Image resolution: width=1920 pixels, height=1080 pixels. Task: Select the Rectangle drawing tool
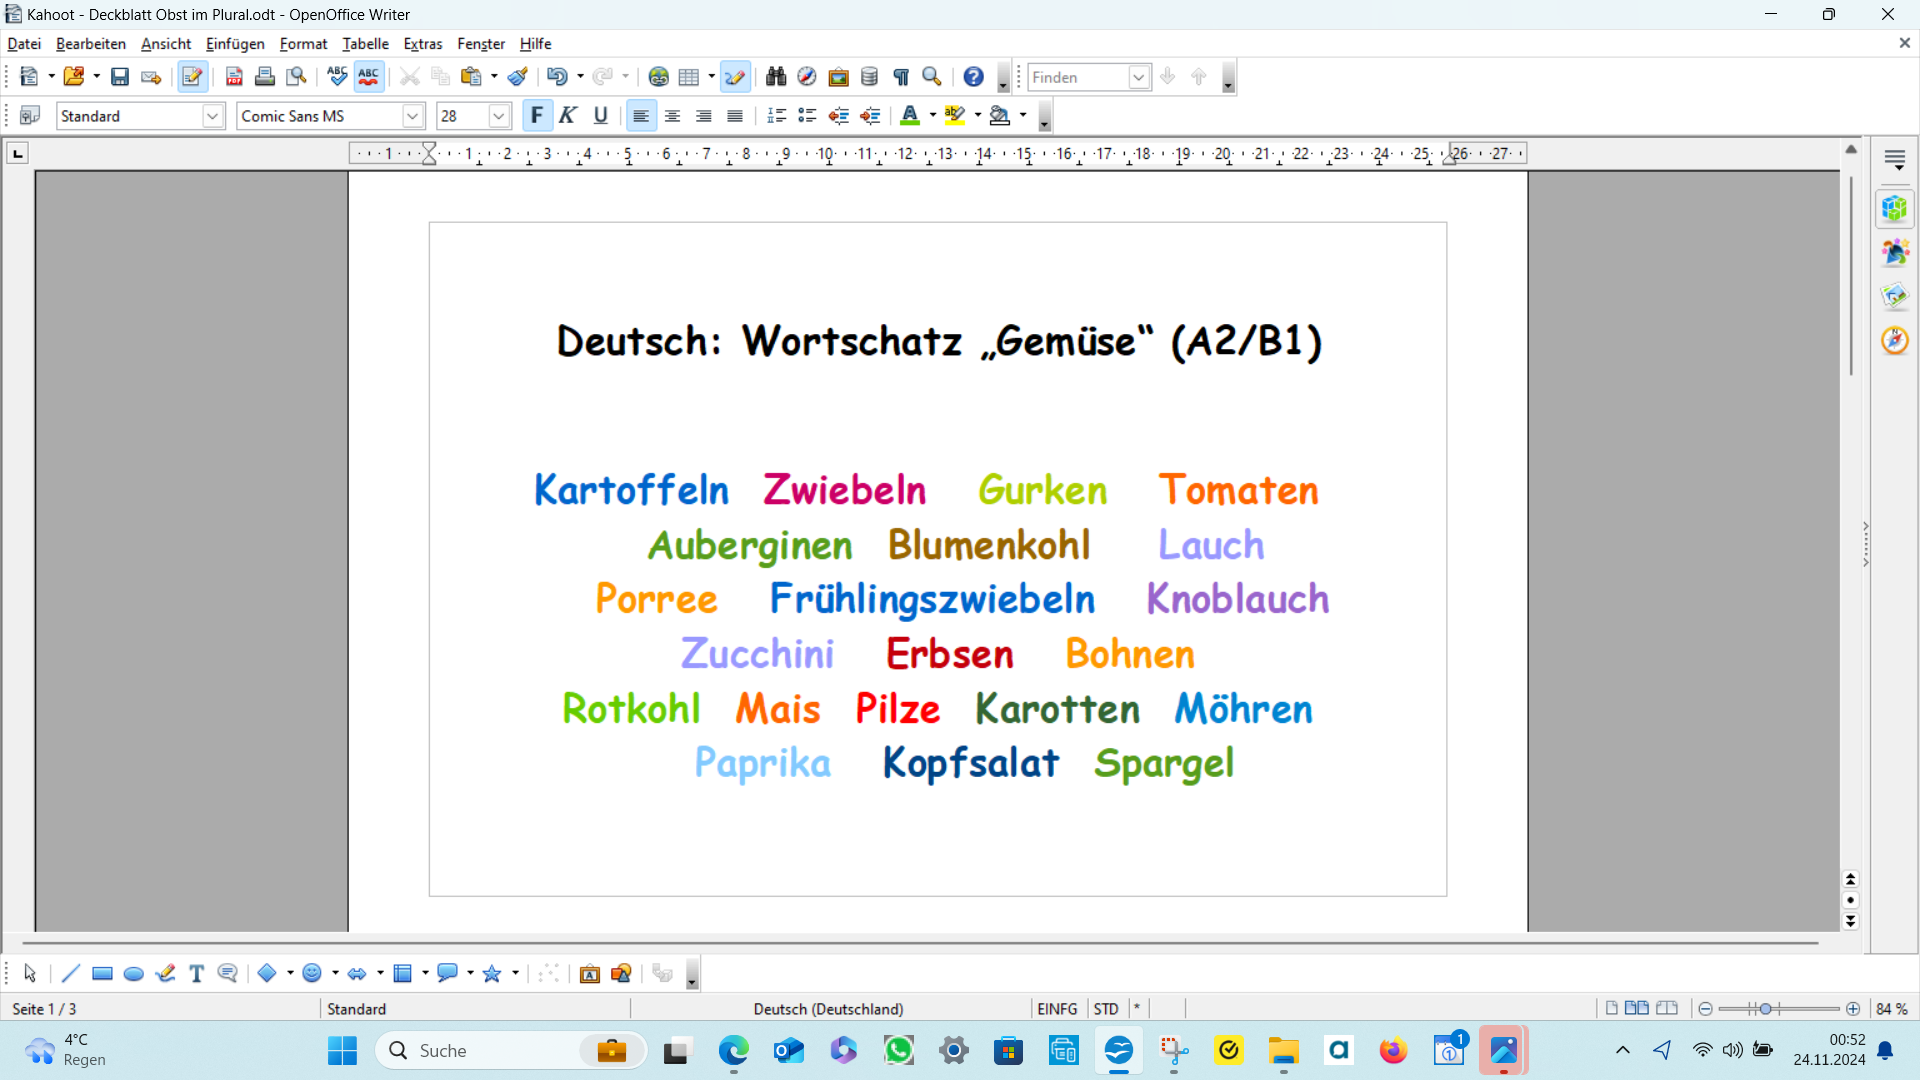click(101, 973)
